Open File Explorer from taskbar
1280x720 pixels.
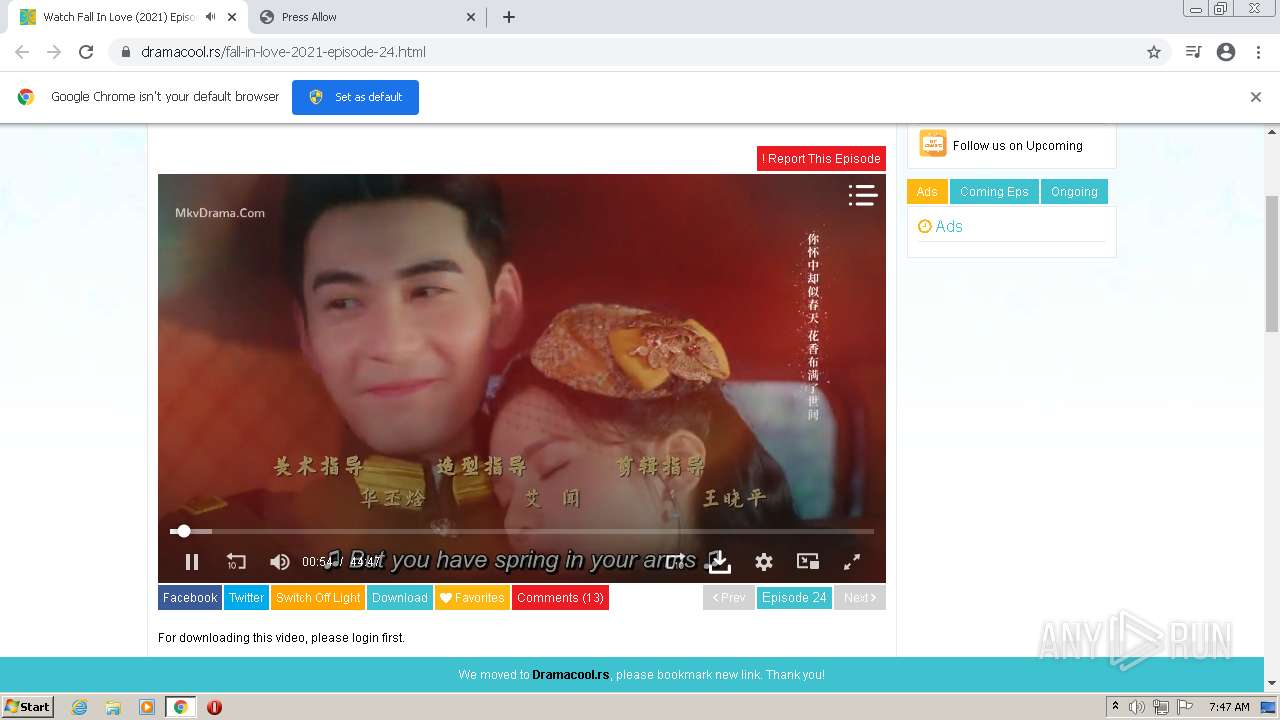[x=113, y=707]
